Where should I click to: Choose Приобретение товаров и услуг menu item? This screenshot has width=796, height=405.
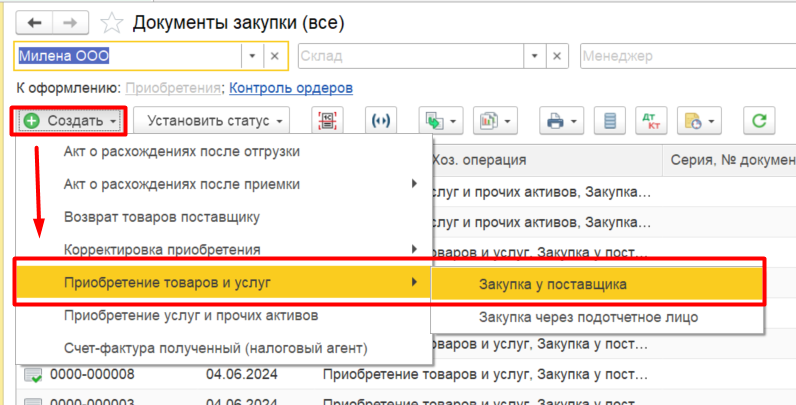pos(224,282)
